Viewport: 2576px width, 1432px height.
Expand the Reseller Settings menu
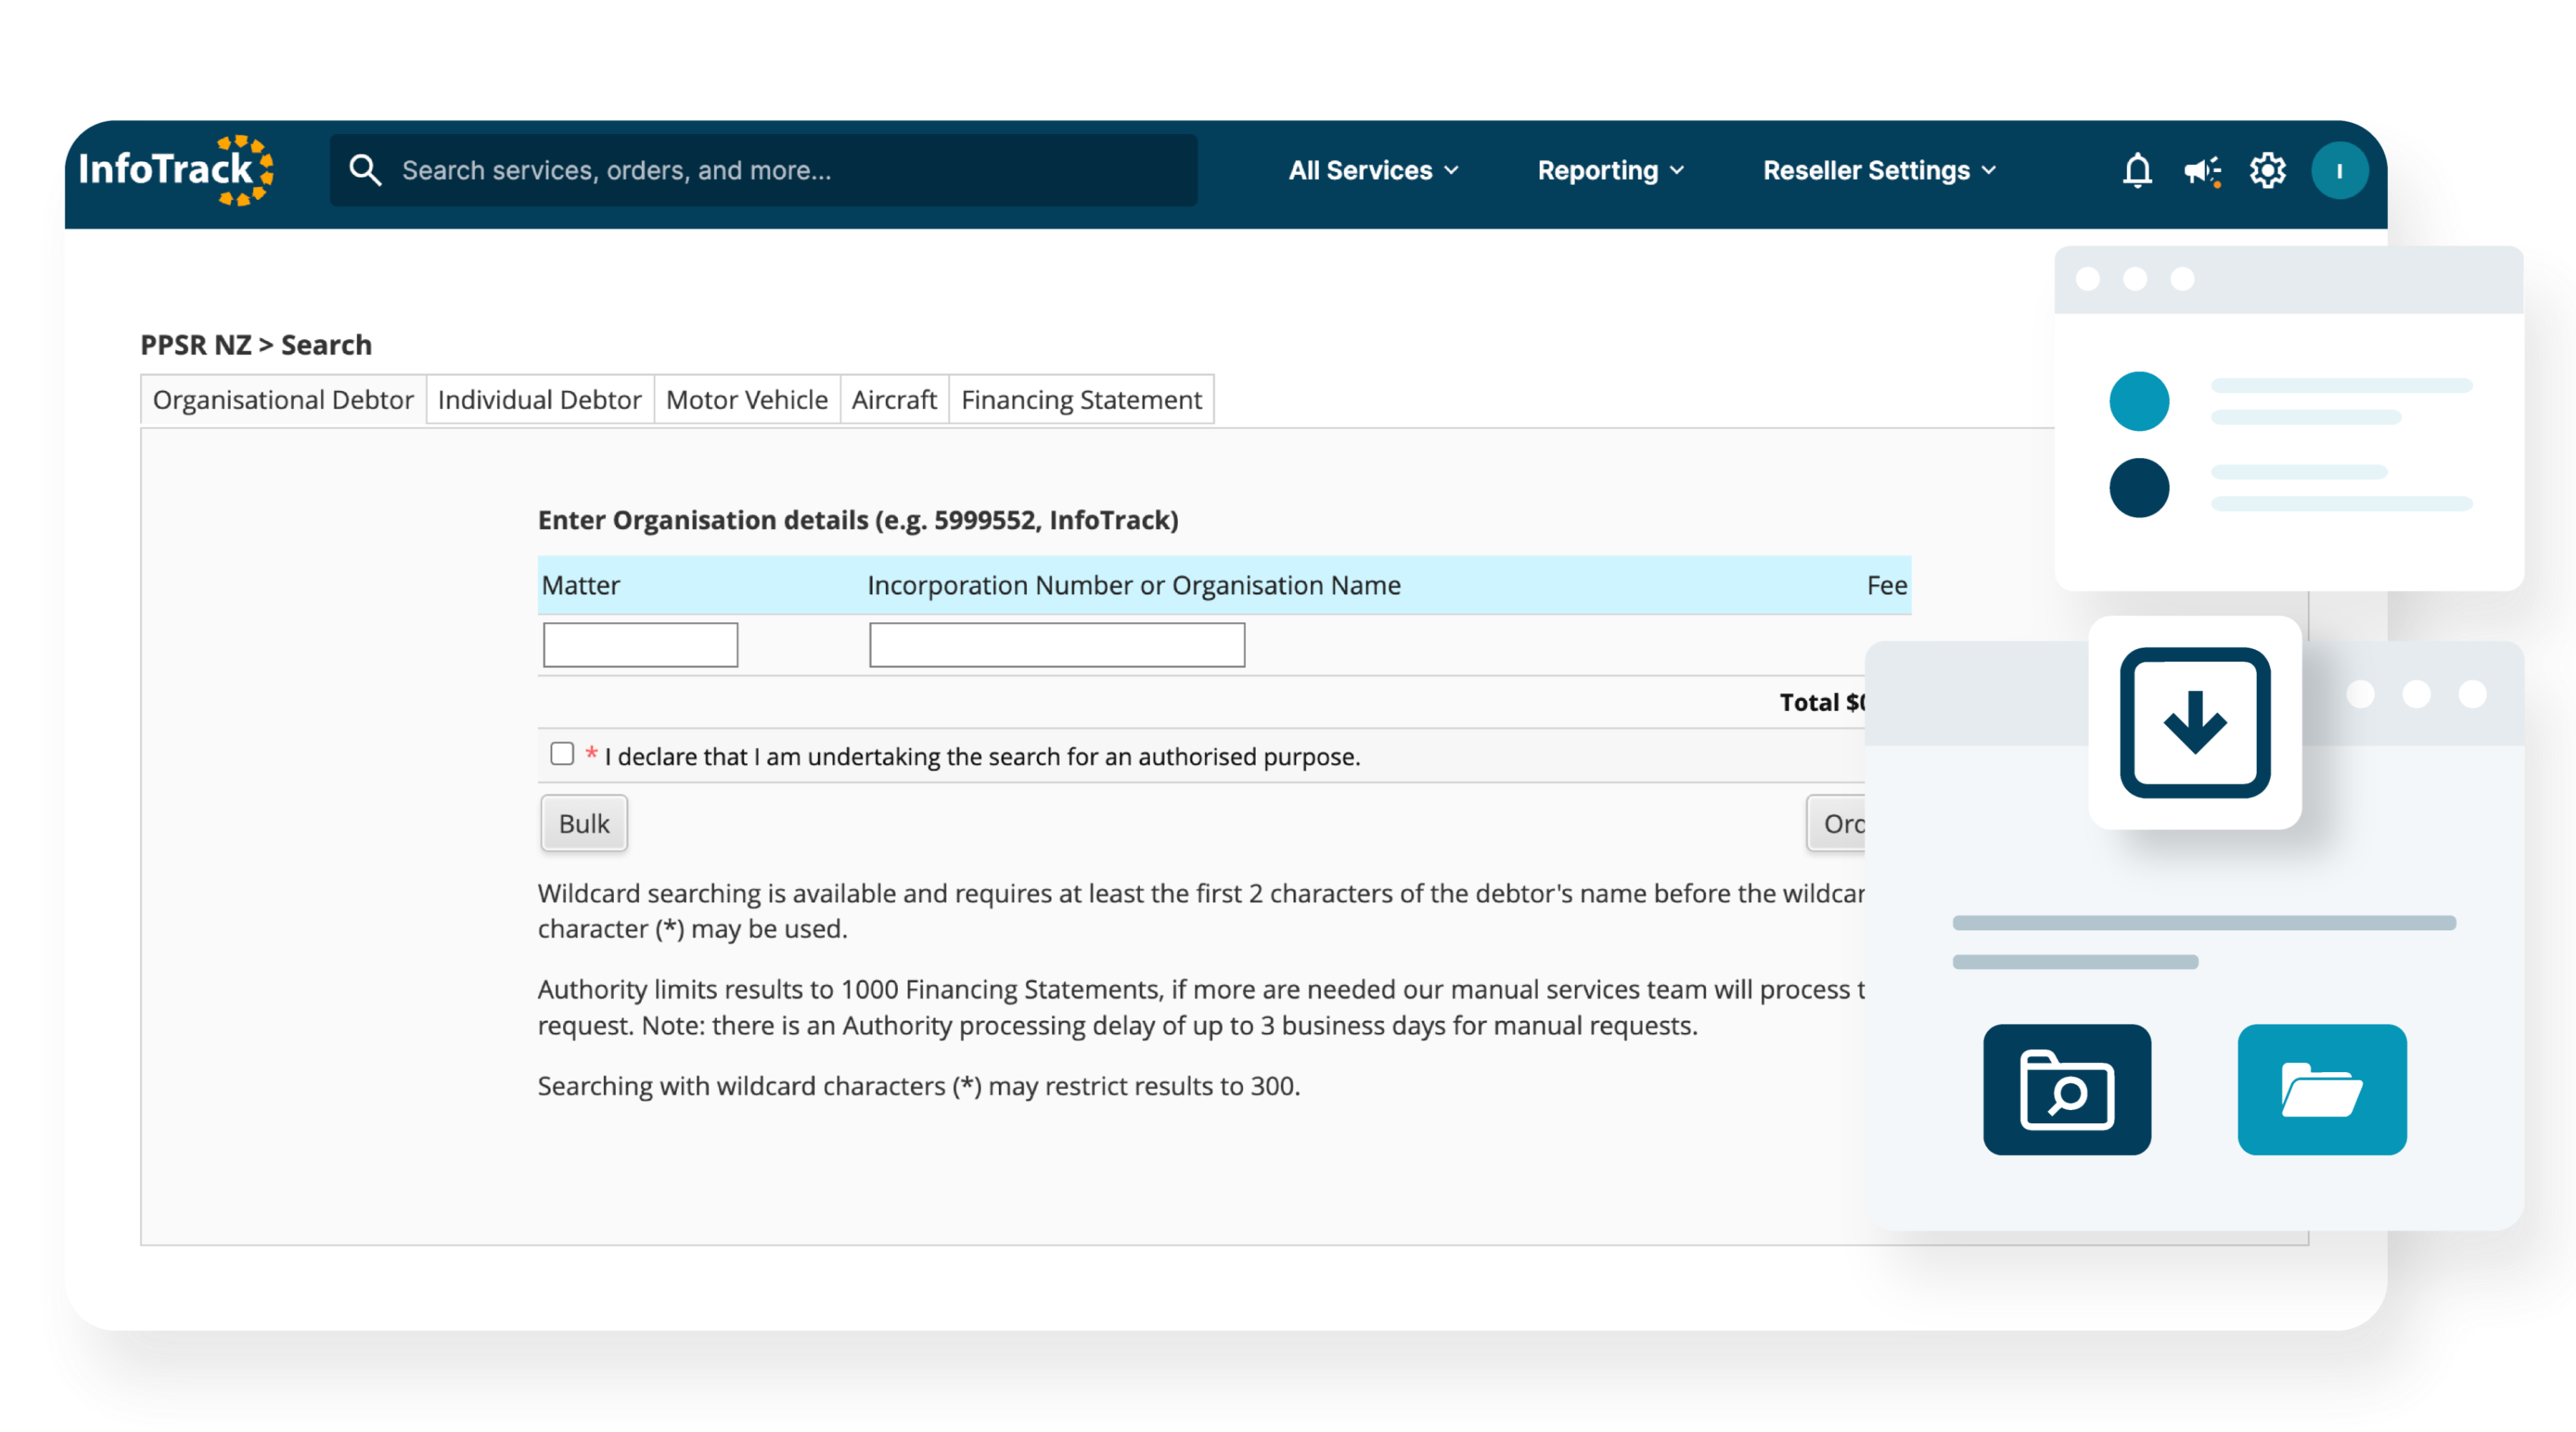1879,171
